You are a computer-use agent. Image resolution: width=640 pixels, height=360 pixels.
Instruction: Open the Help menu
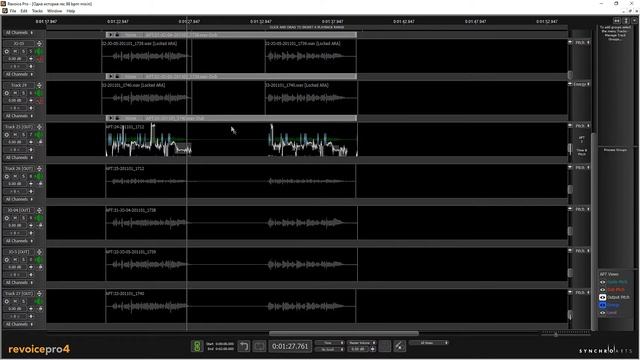[71, 11]
